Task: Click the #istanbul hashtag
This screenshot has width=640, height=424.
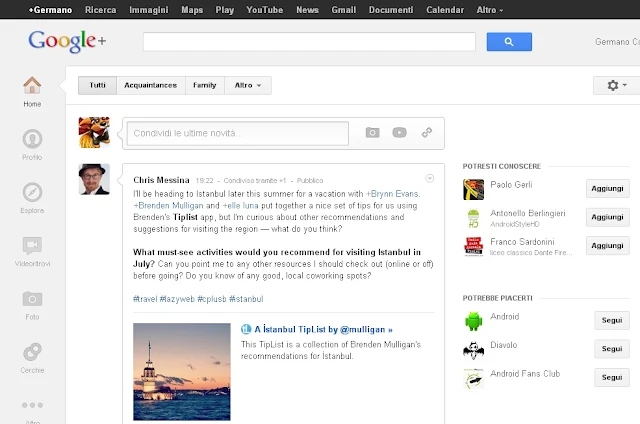Action: [246, 299]
